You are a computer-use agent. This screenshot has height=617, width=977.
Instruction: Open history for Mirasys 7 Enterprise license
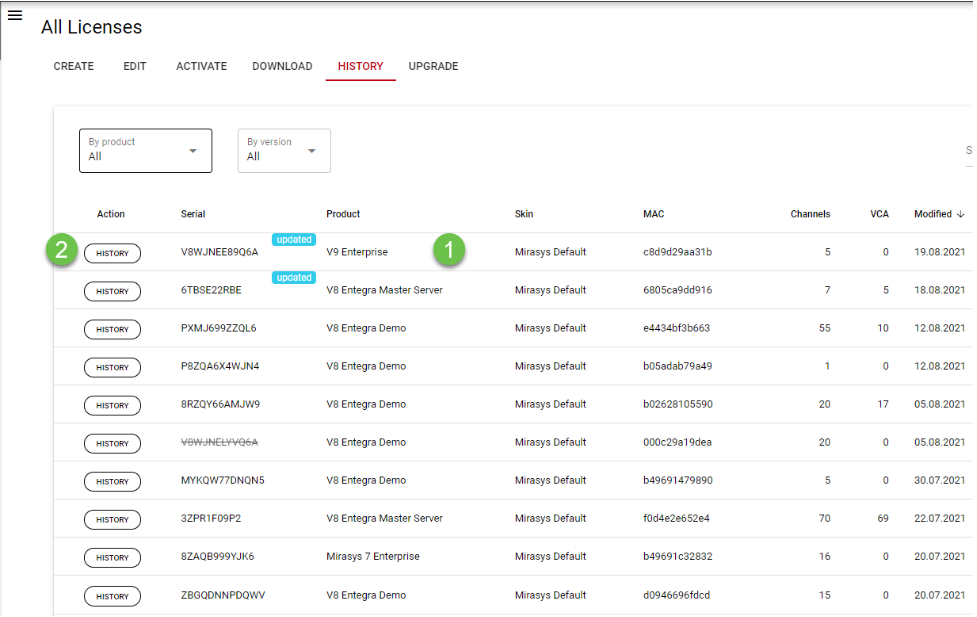[112, 558]
